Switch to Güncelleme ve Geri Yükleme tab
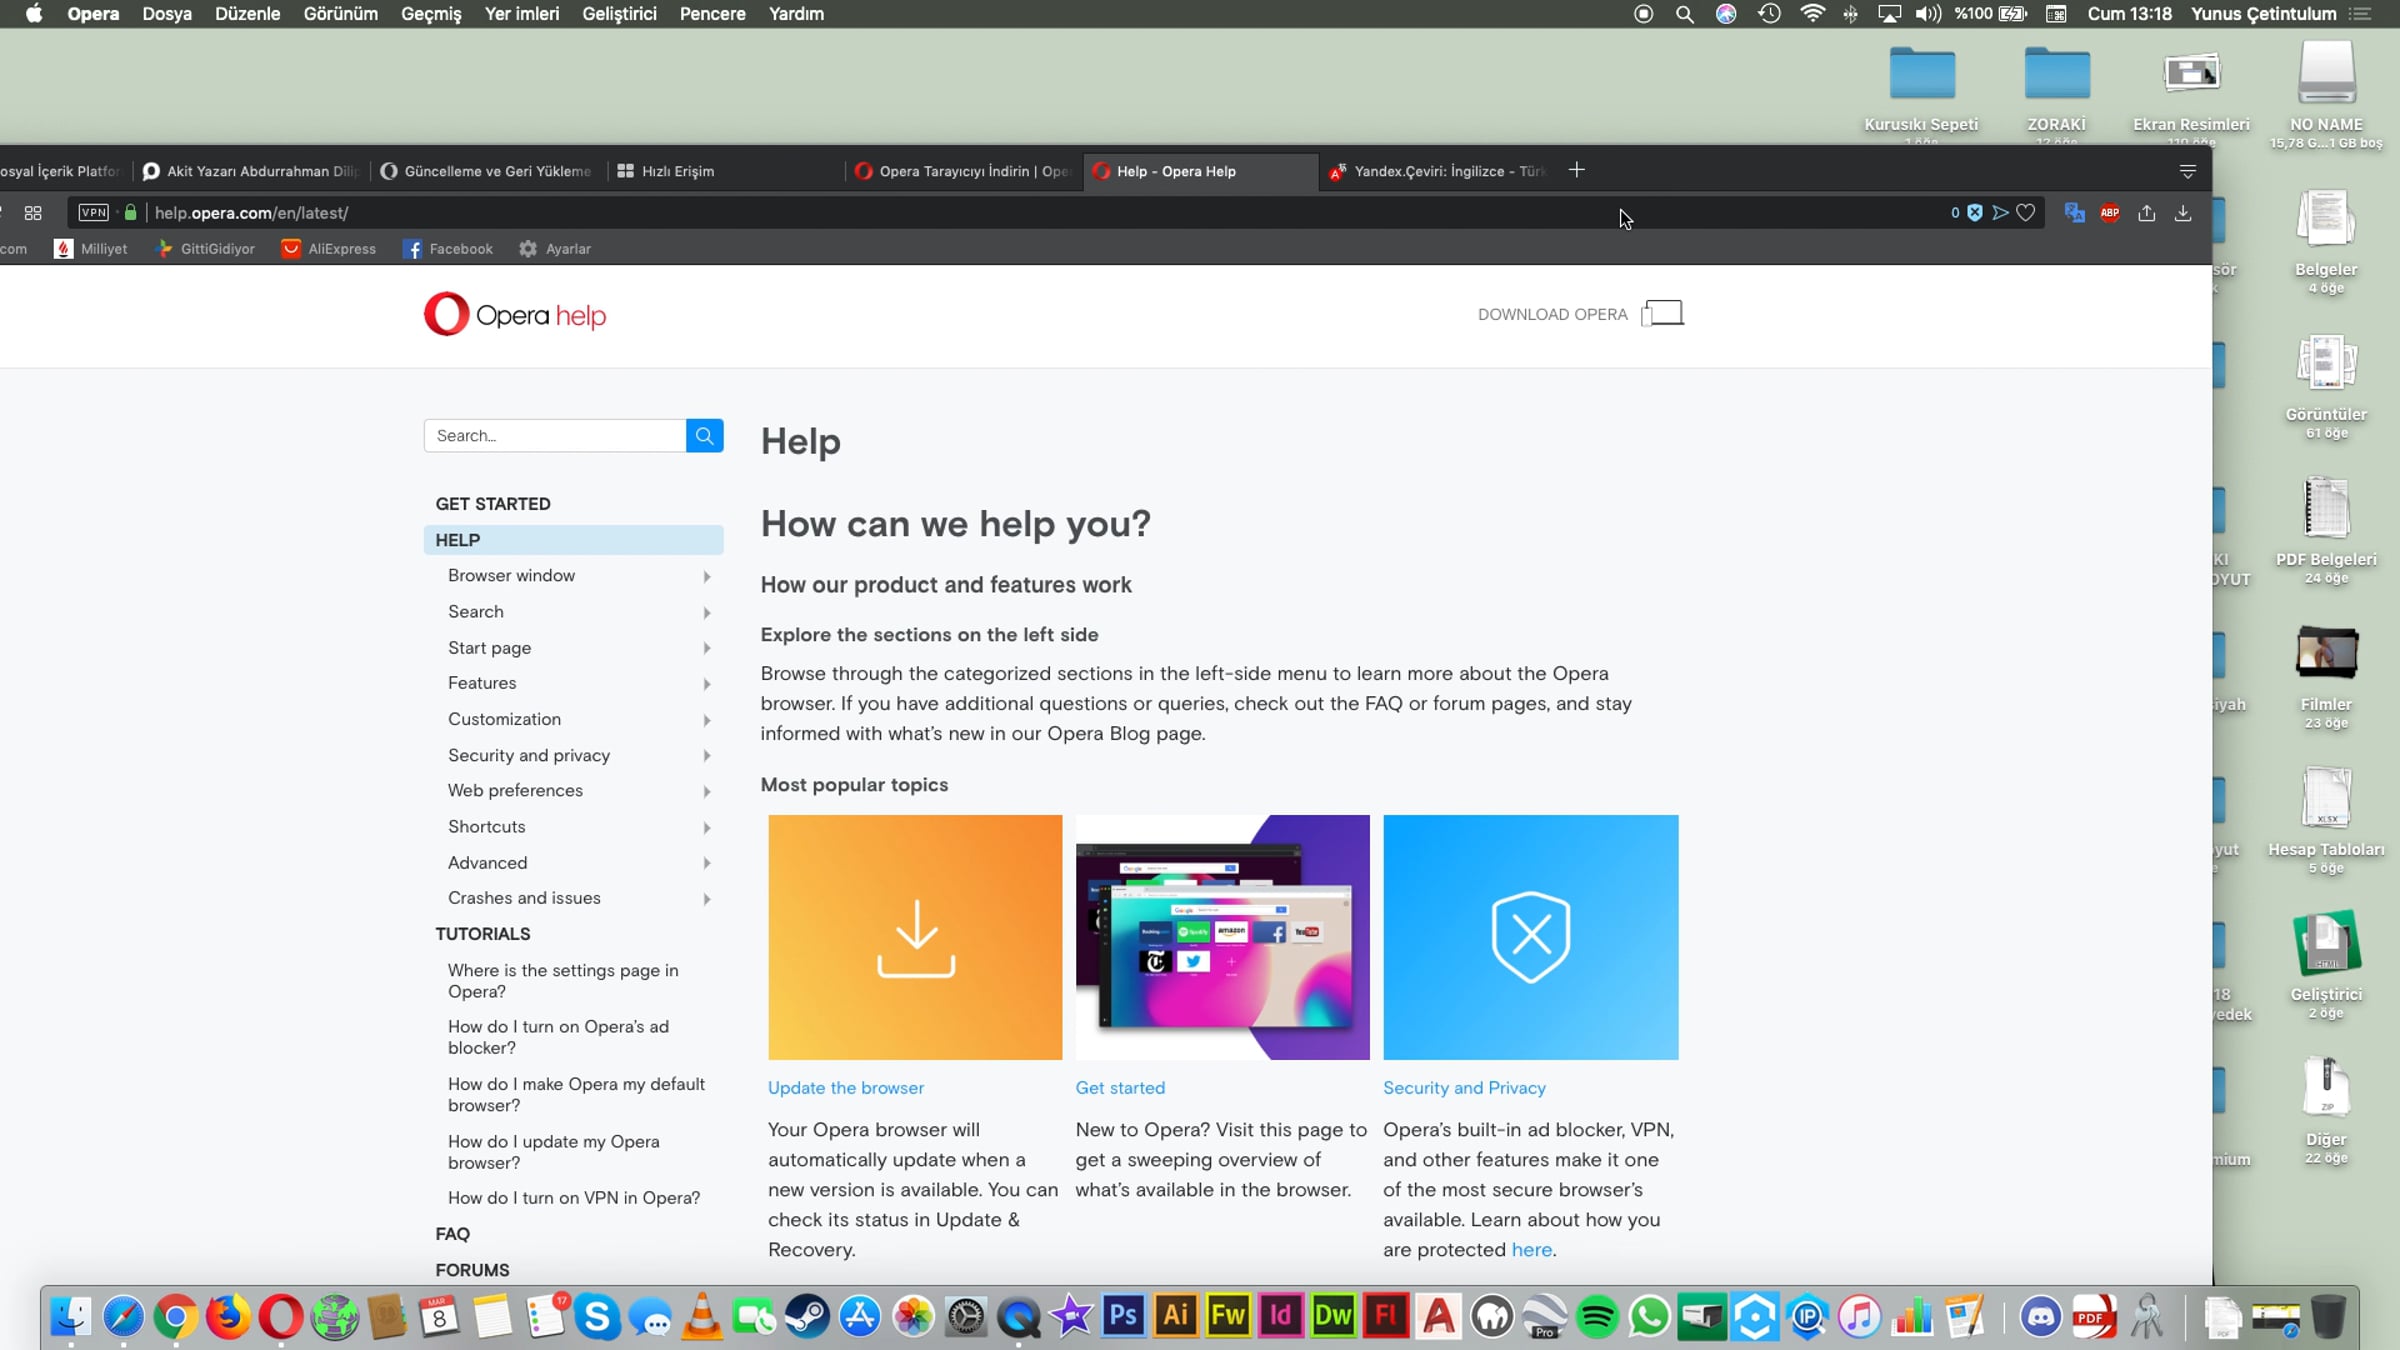2400x1350 pixels. (x=486, y=171)
